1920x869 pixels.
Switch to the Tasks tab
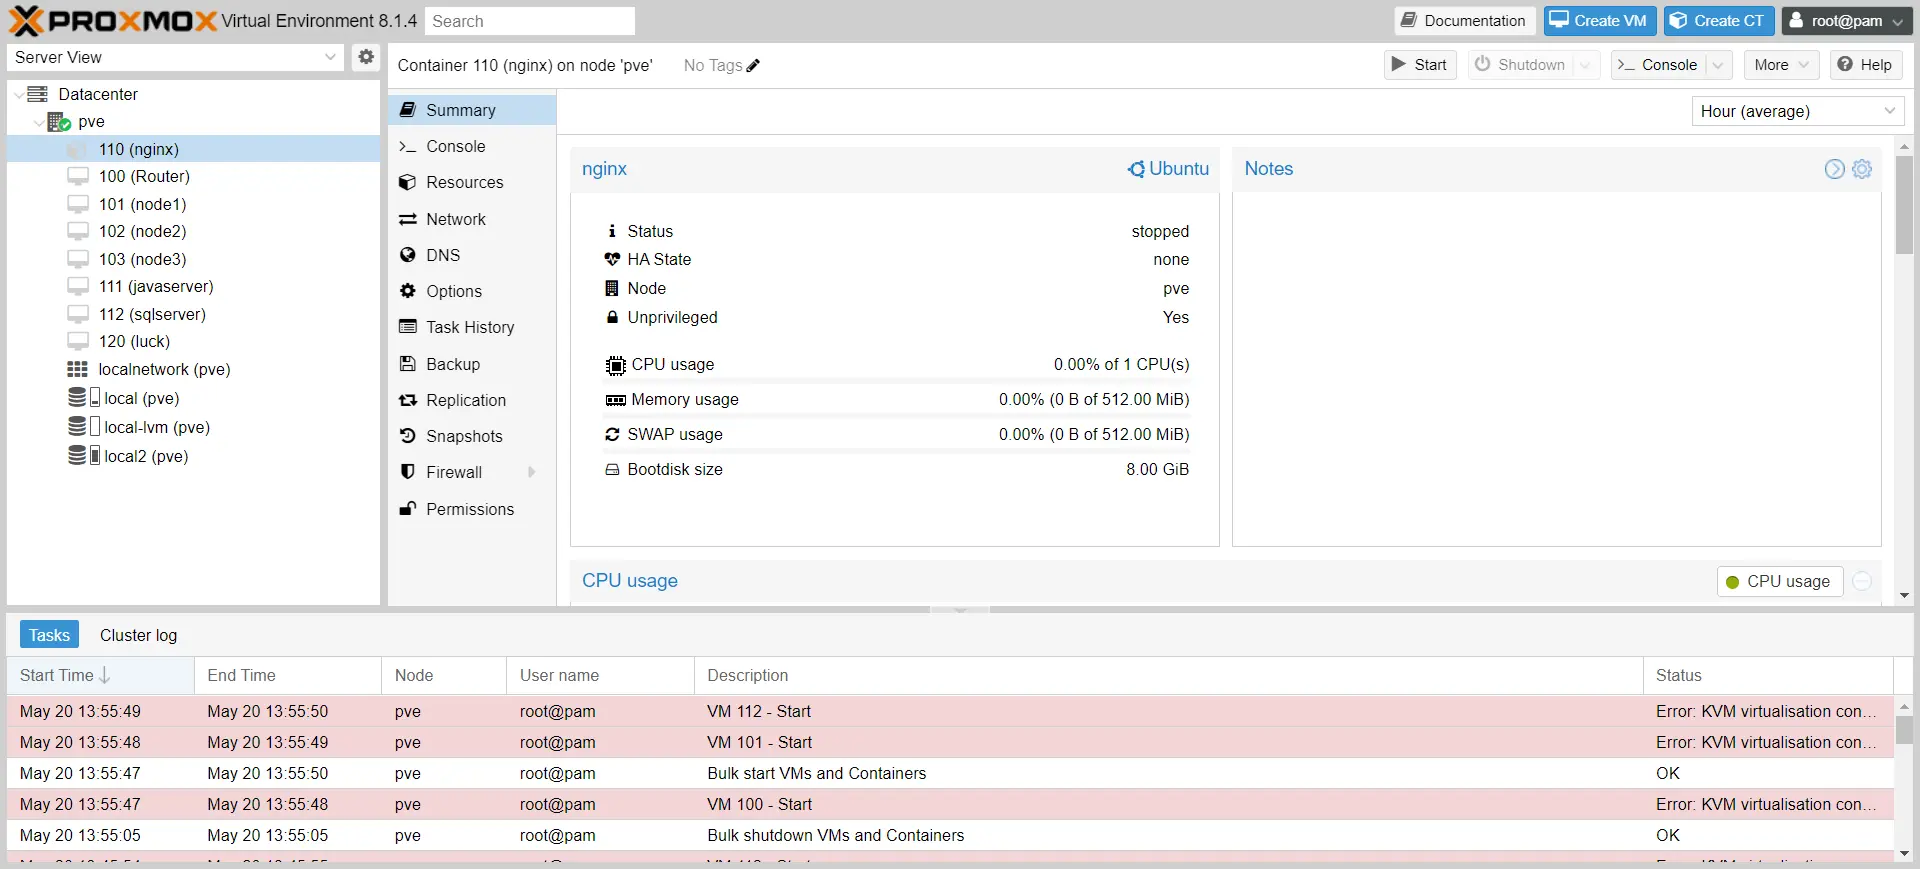click(49, 635)
